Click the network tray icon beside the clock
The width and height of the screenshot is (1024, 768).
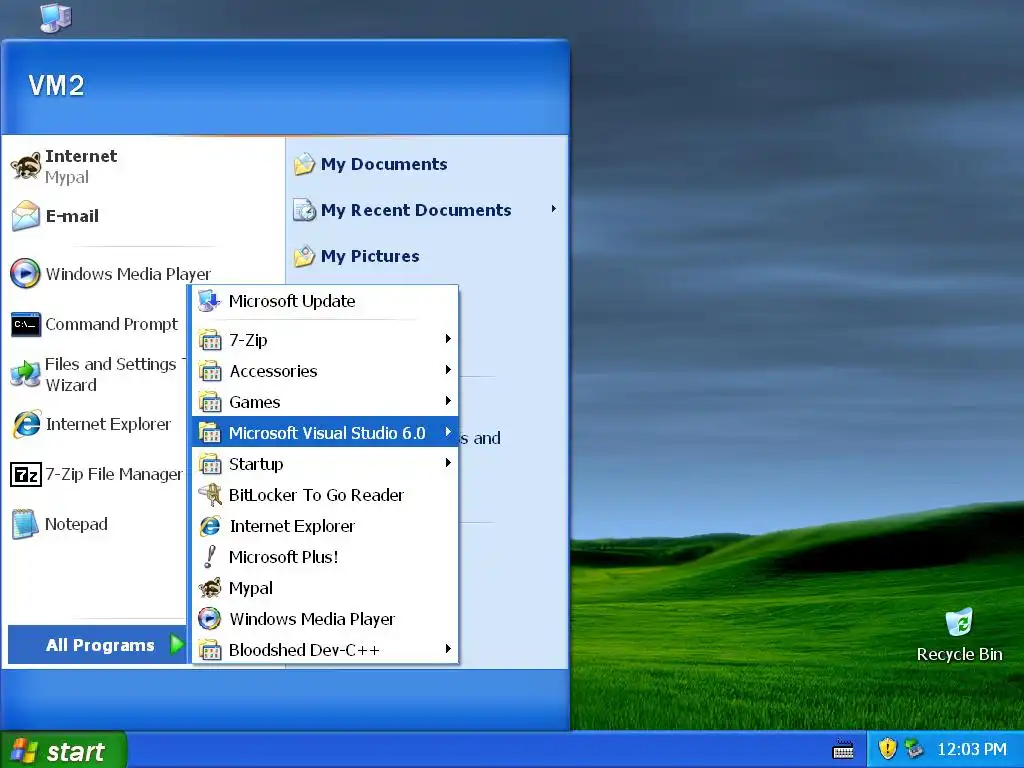coord(914,748)
